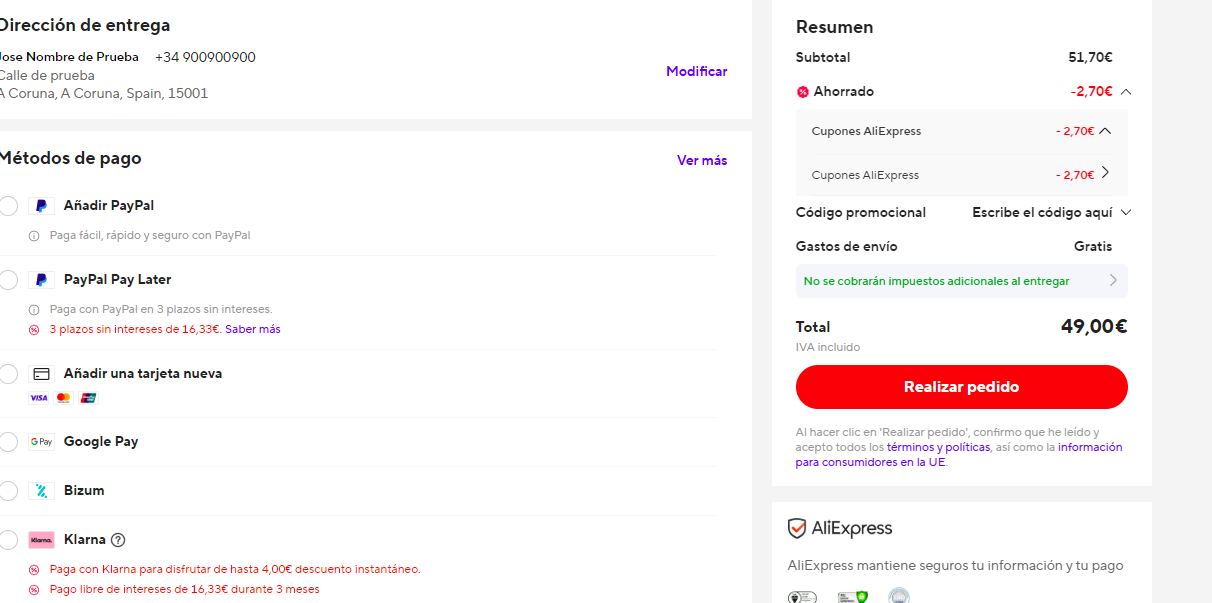The width and height of the screenshot is (1212, 603).
Task: Select the PayPal Pay Later radio button
Action: pyautogui.click(x=8, y=280)
